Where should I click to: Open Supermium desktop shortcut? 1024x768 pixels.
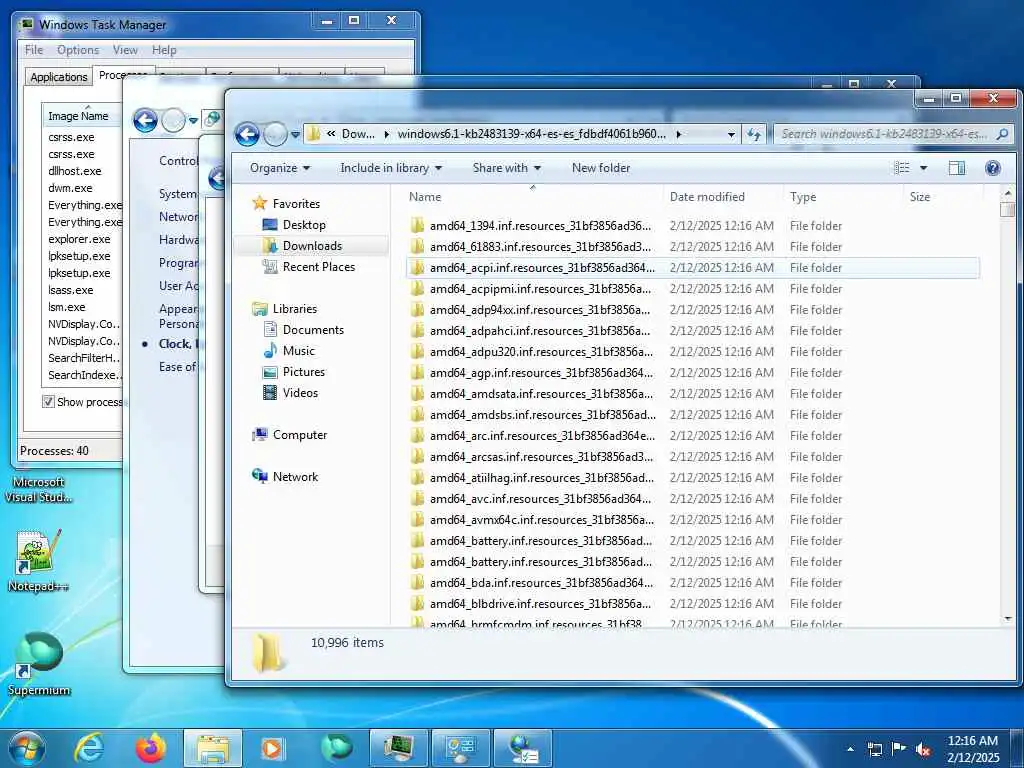(x=39, y=664)
